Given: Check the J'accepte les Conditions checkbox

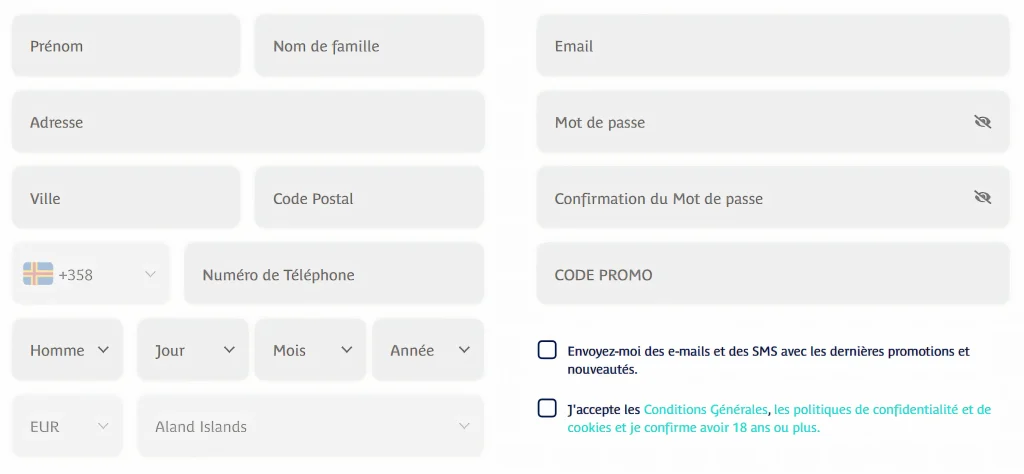Looking at the screenshot, I should (547, 408).
